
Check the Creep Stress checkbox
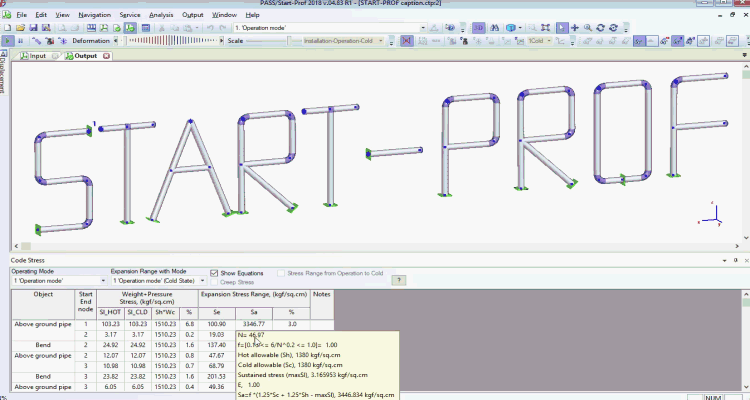click(x=214, y=282)
